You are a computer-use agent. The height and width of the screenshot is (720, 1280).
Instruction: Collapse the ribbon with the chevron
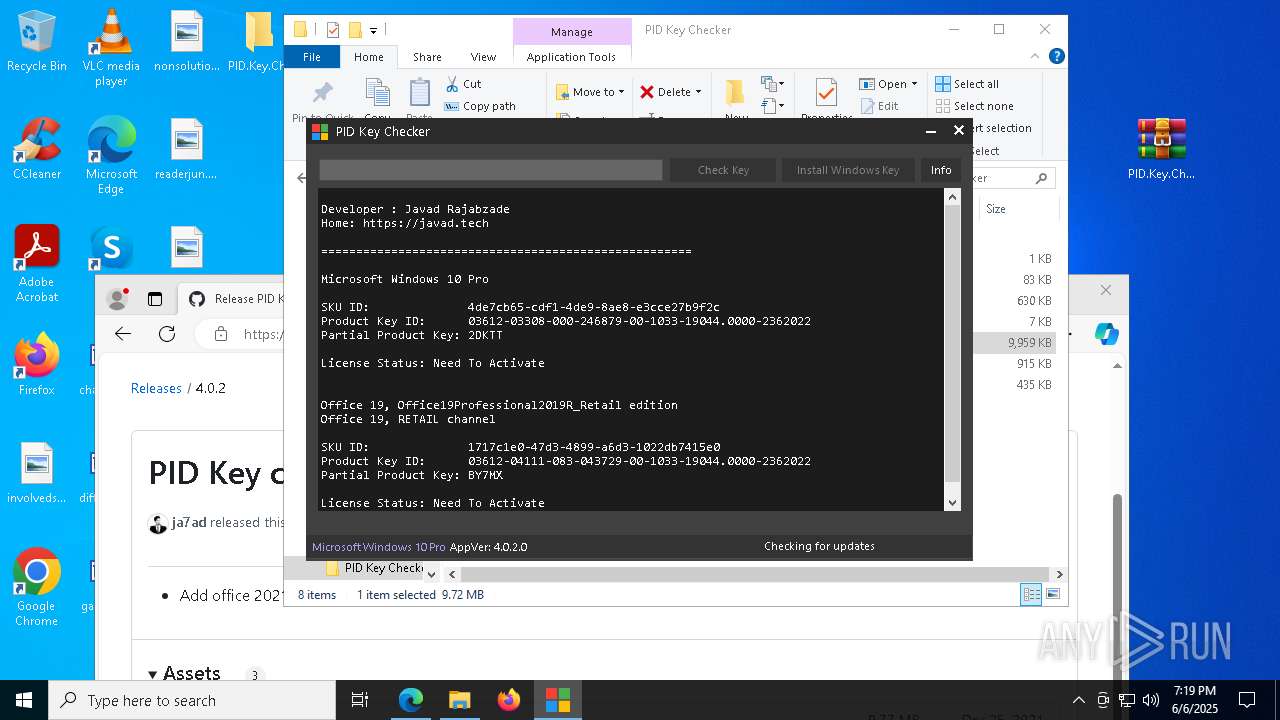1036,57
